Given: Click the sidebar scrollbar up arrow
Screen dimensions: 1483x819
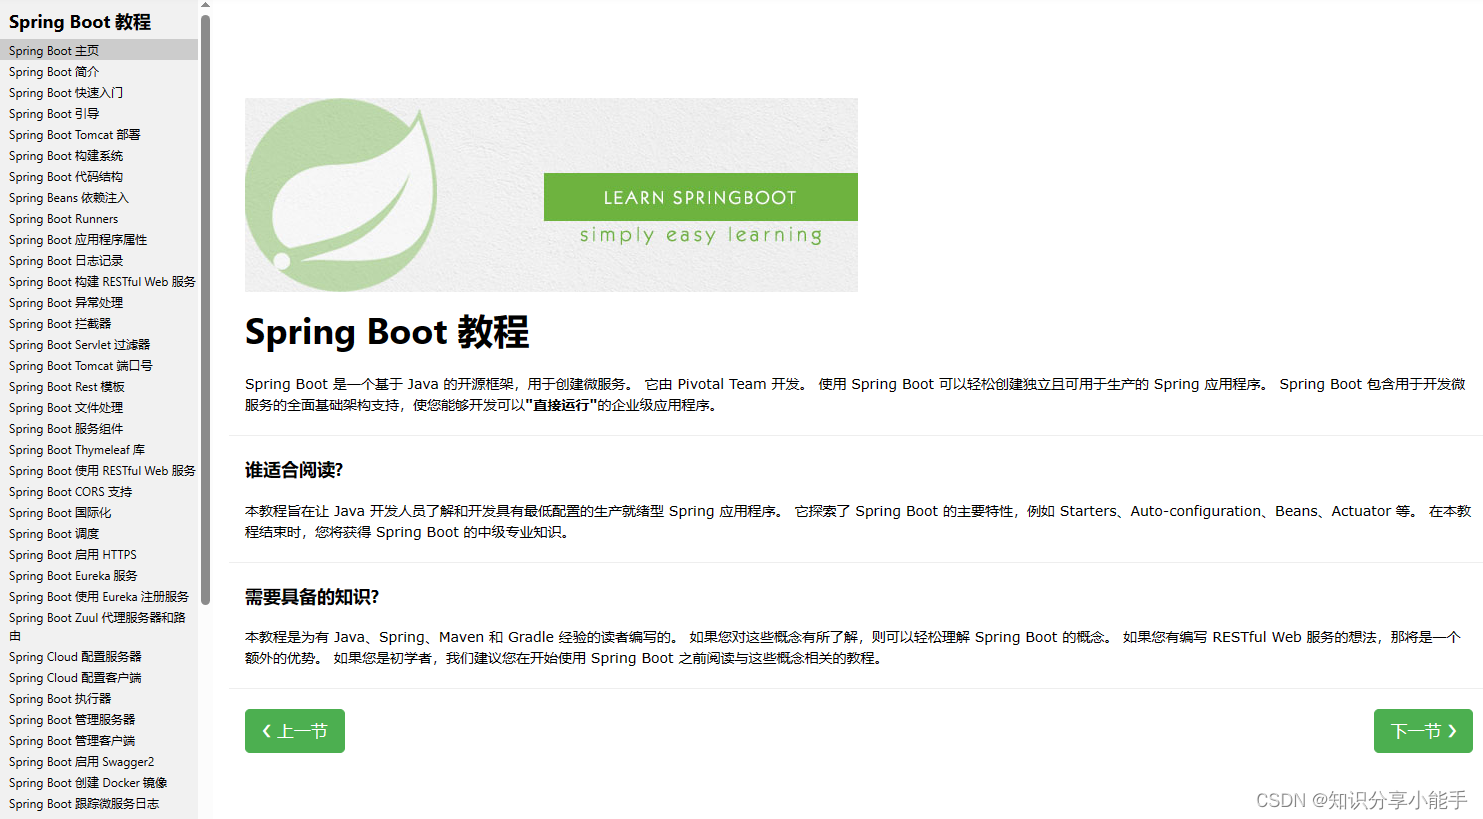Looking at the screenshot, I should 205,5.
